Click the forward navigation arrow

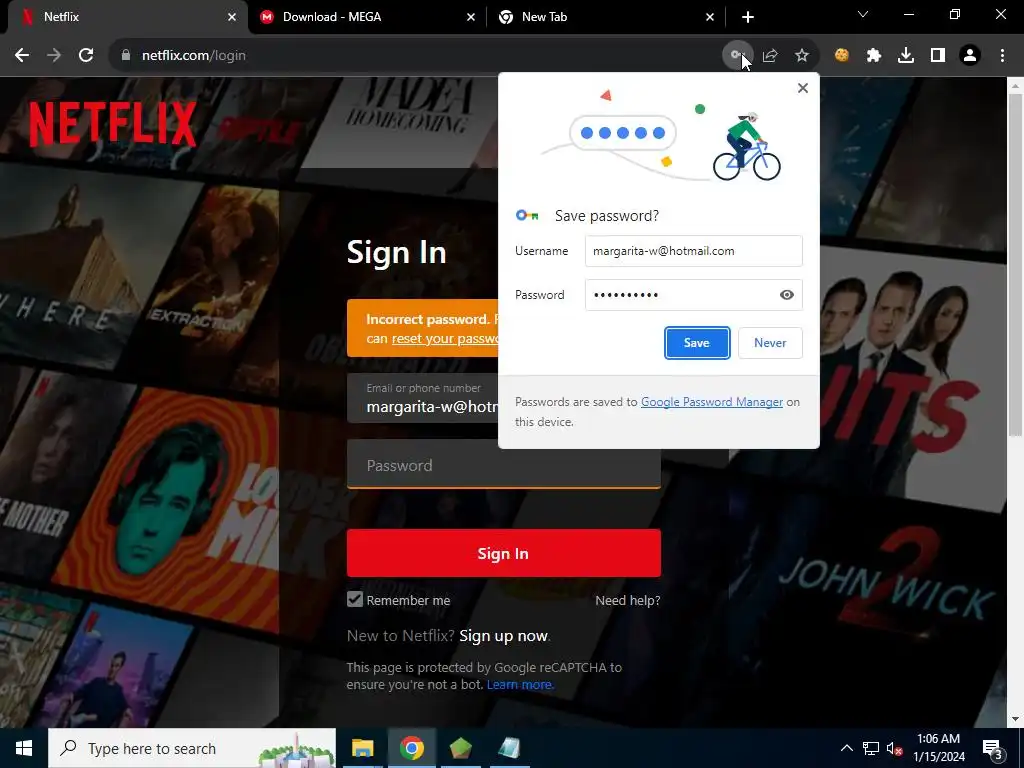click(54, 56)
